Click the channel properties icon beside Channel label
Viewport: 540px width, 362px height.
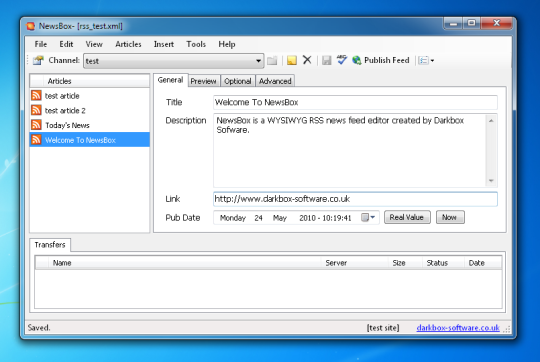pyautogui.click(x=38, y=60)
